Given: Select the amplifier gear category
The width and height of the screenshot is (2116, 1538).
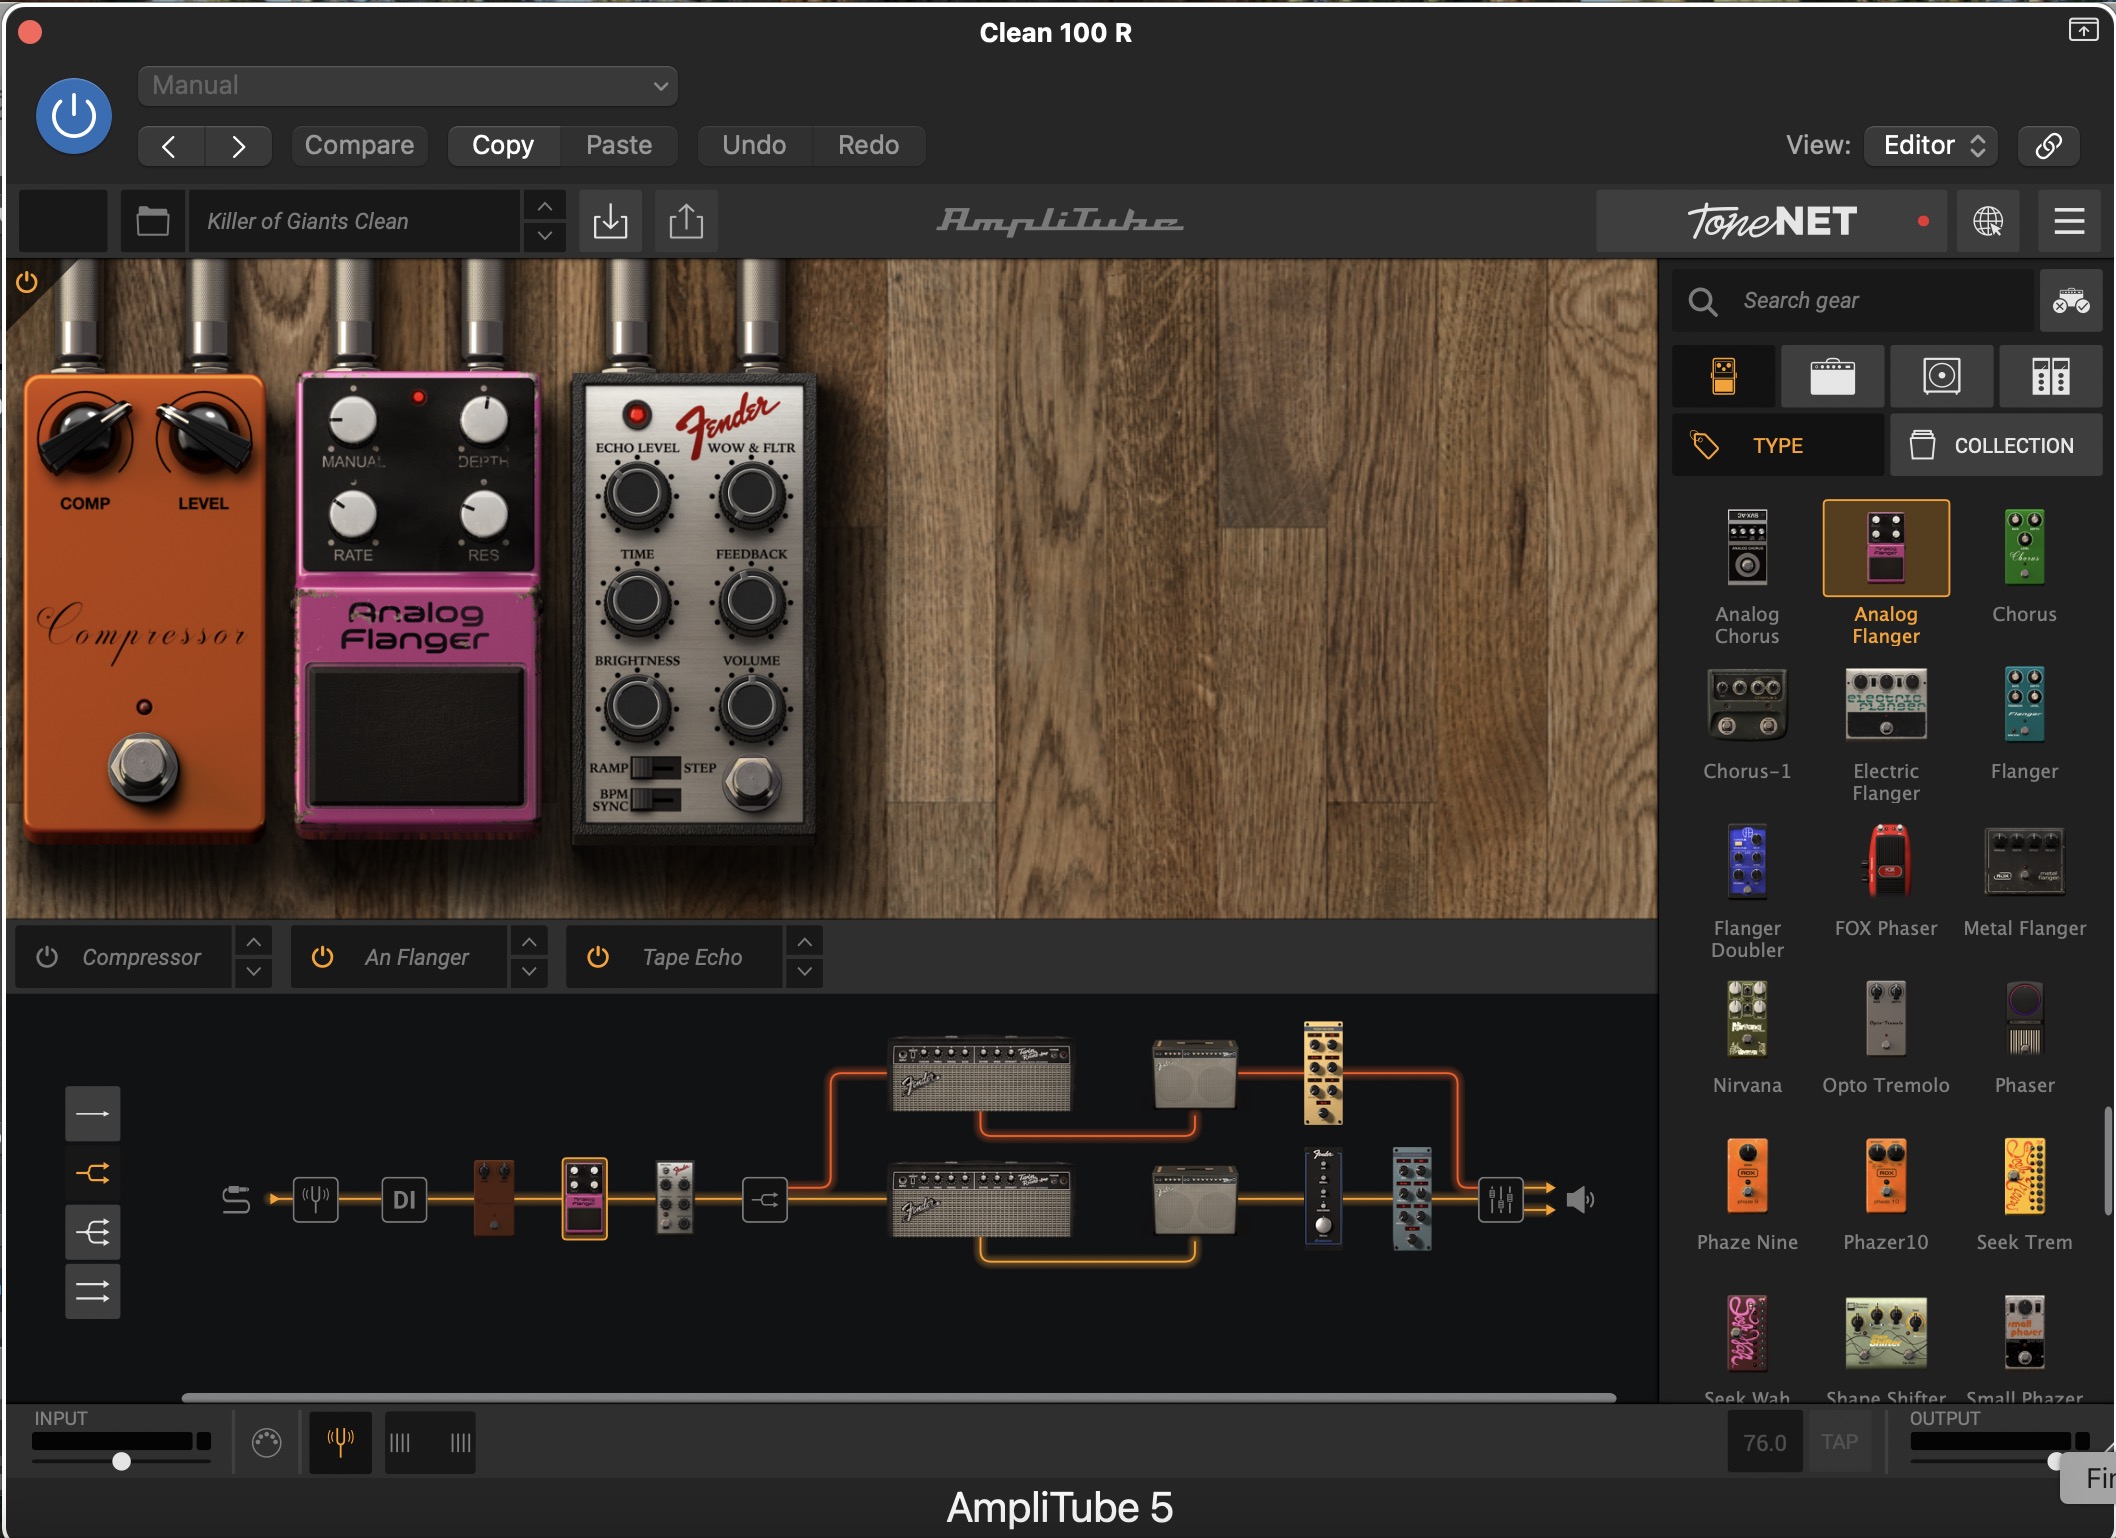Looking at the screenshot, I should [1832, 377].
